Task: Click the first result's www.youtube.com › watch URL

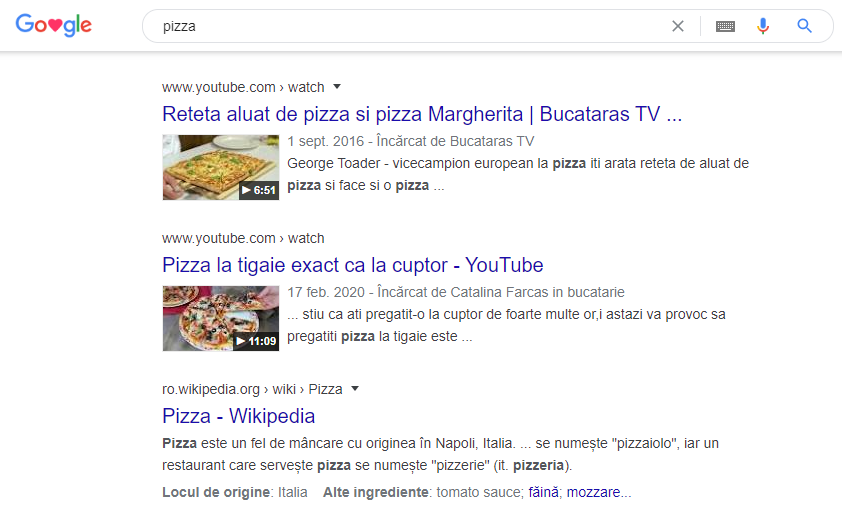Action: (x=243, y=87)
